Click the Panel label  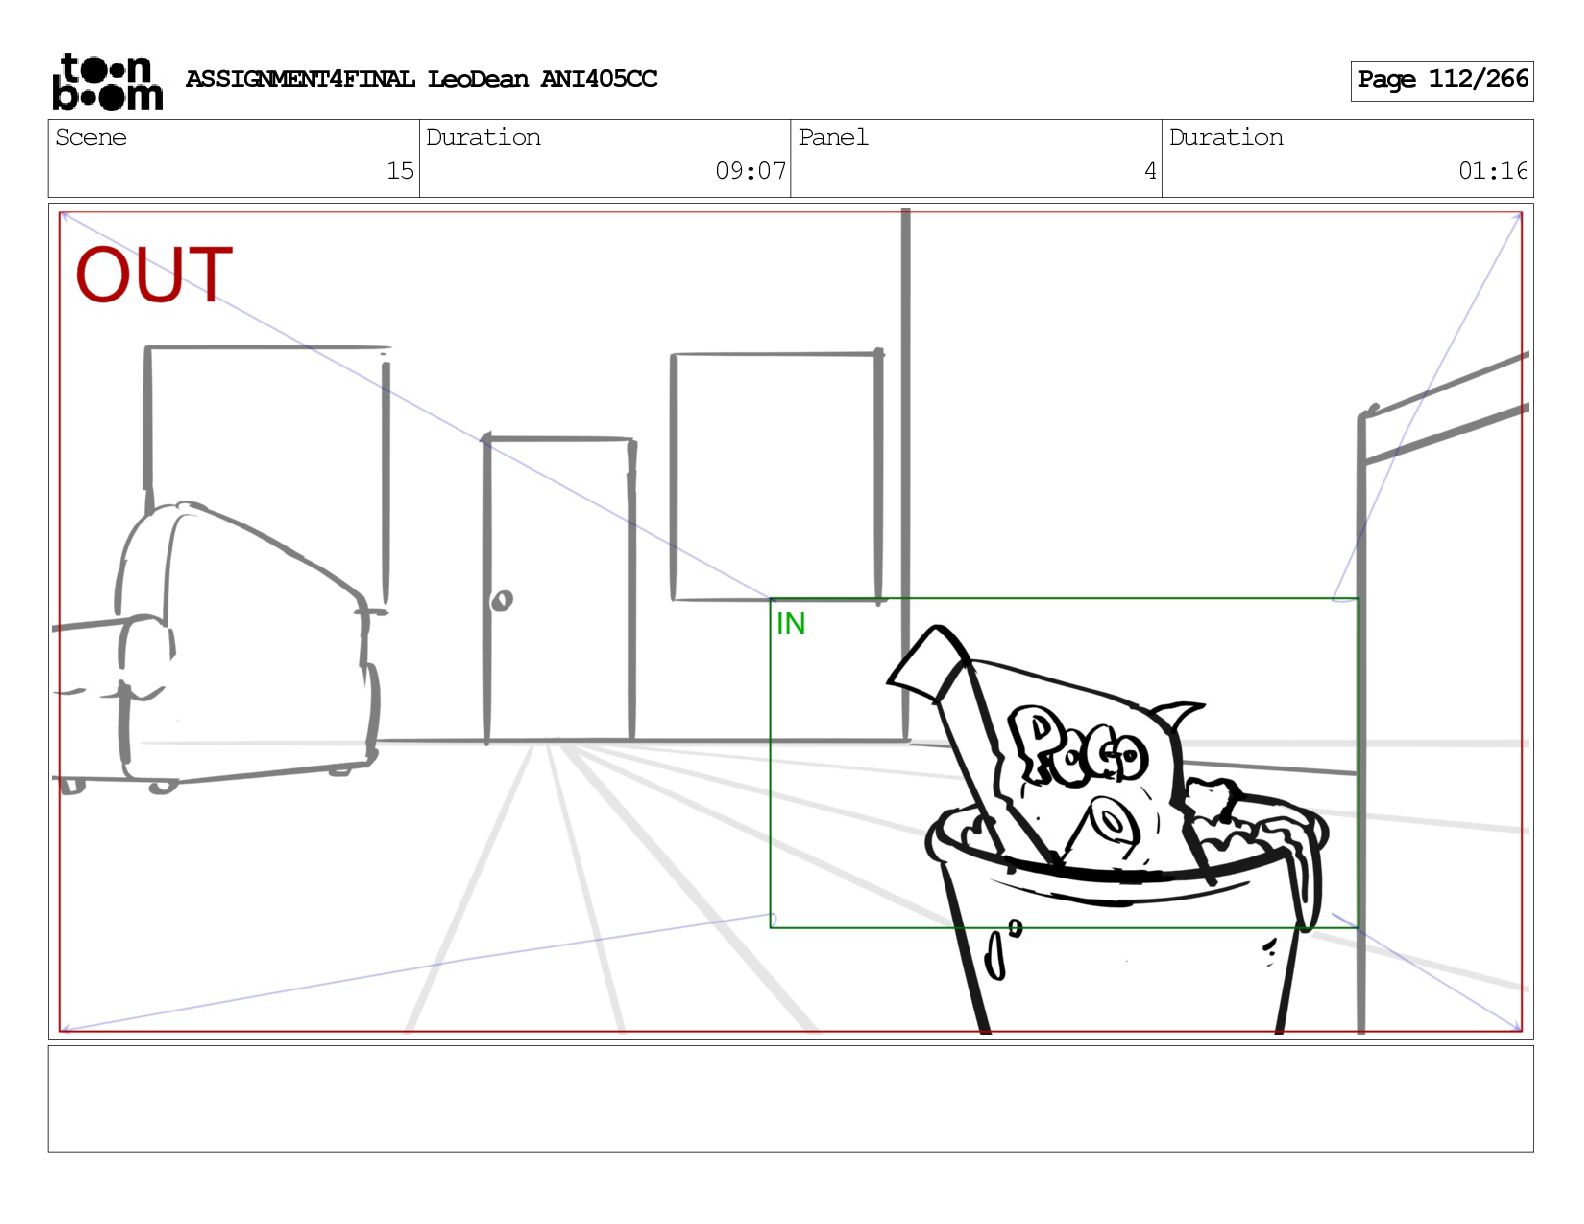click(x=833, y=137)
